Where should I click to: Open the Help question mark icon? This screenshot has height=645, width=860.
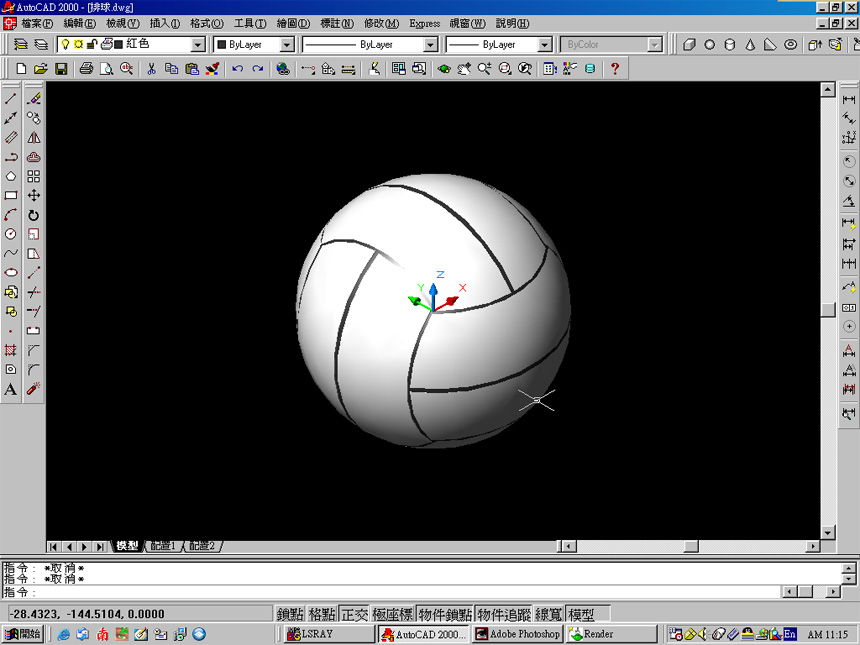click(x=615, y=69)
